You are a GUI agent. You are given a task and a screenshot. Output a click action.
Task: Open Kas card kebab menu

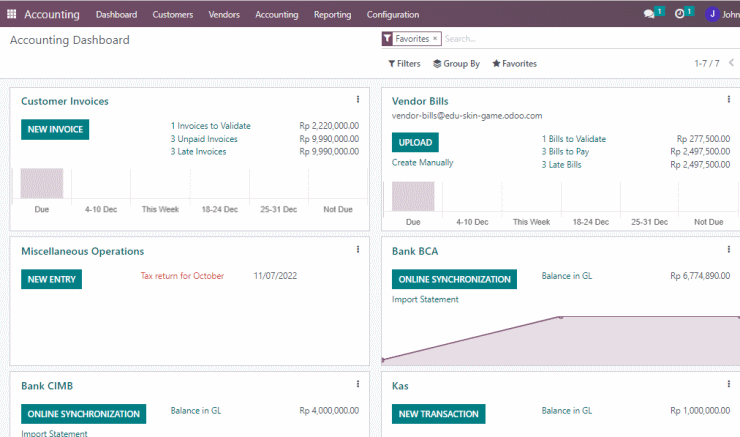click(729, 384)
